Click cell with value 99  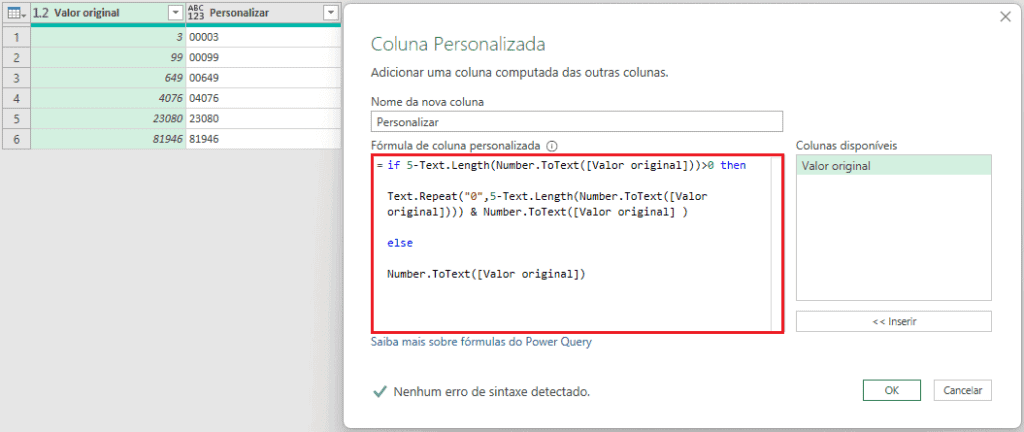[x=108, y=57]
